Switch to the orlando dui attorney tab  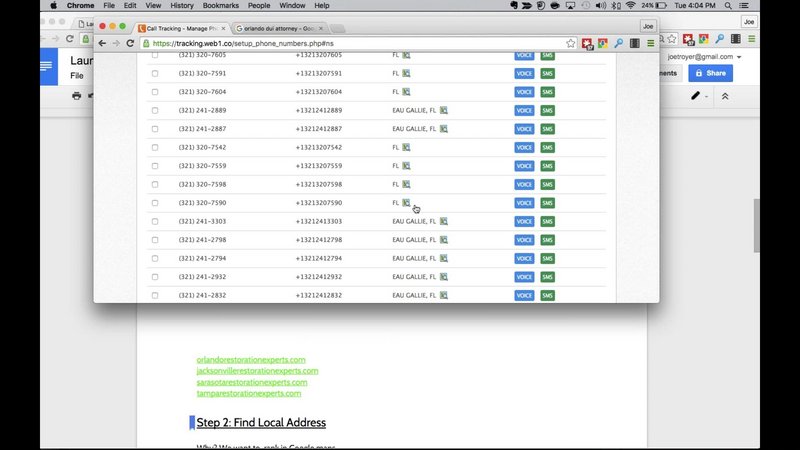[278, 29]
